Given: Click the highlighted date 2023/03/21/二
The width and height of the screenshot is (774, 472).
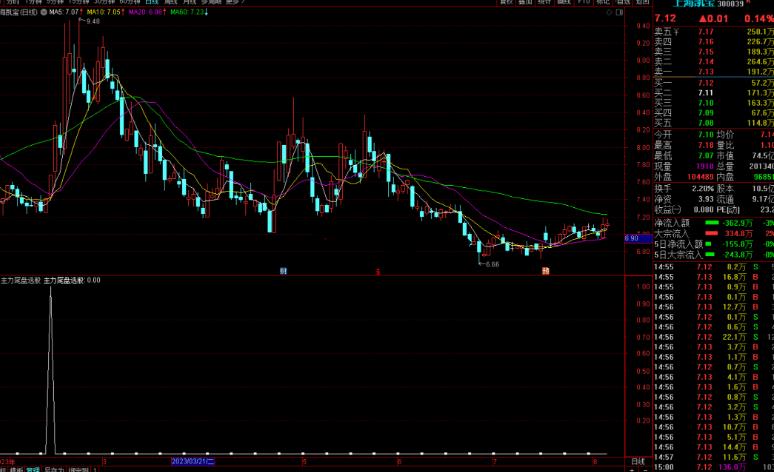Looking at the screenshot, I should (193, 462).
